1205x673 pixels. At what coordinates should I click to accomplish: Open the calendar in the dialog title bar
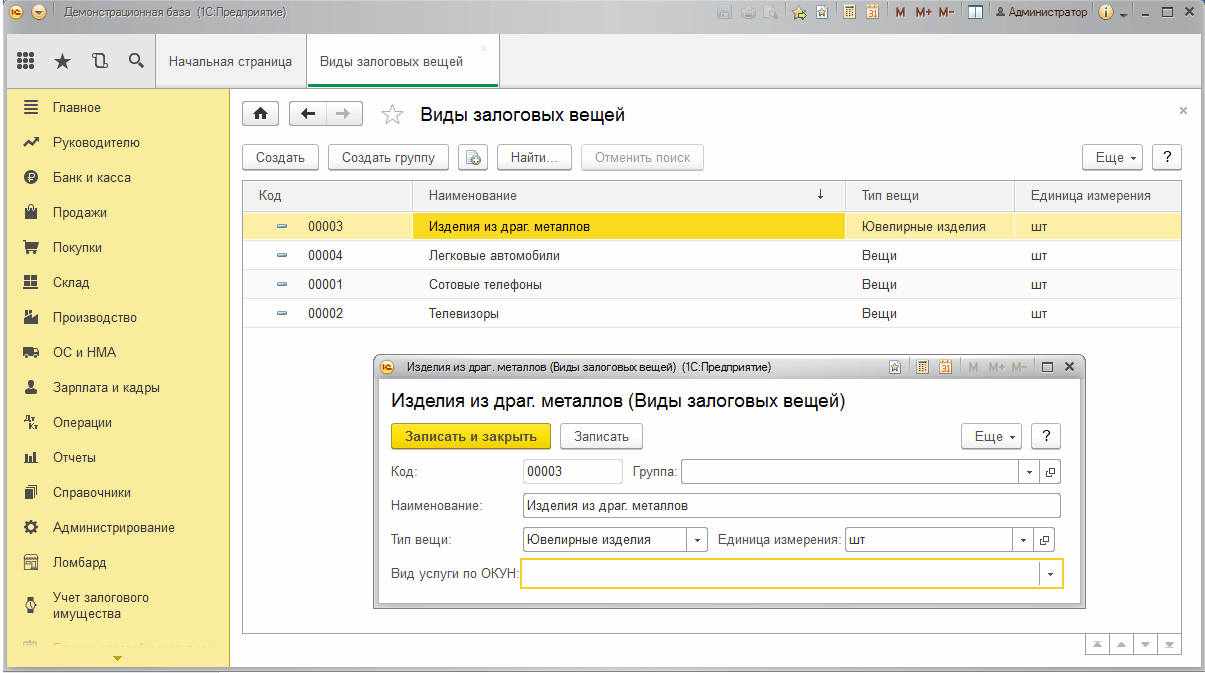[x=945, y=367]
